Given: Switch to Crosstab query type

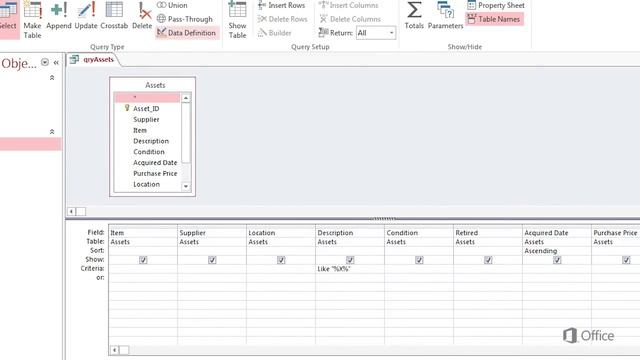Looking at the screenshot, I should pyautogui.click(x=114, y=16).
